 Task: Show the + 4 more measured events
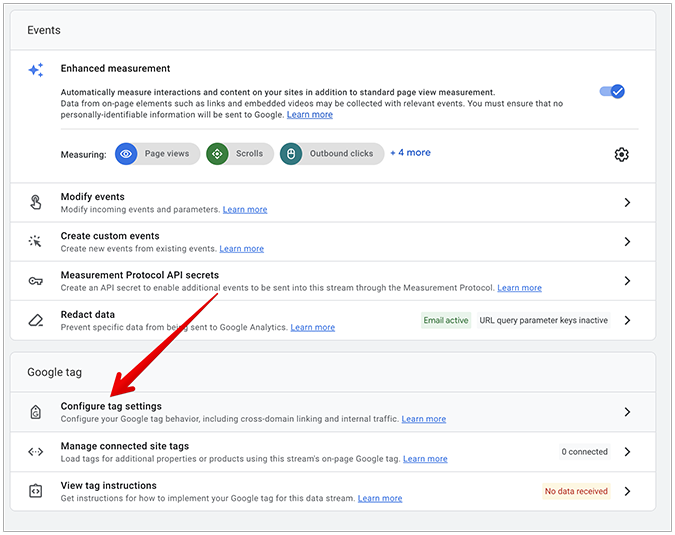pyautogui.click(x=411, y=153)
